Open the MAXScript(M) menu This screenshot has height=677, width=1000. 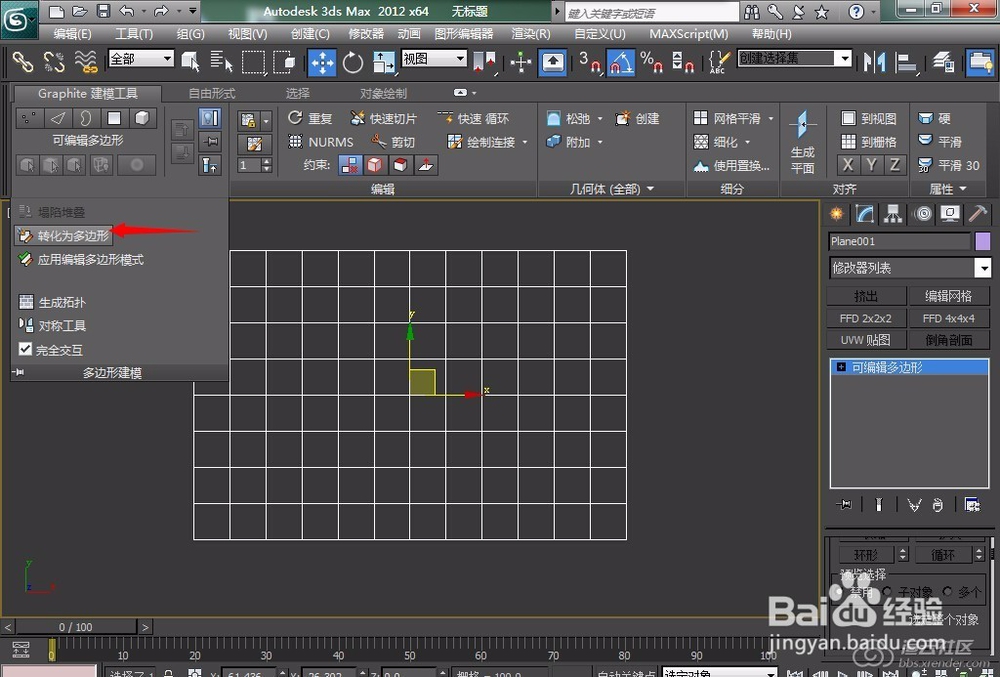[688, 34]
